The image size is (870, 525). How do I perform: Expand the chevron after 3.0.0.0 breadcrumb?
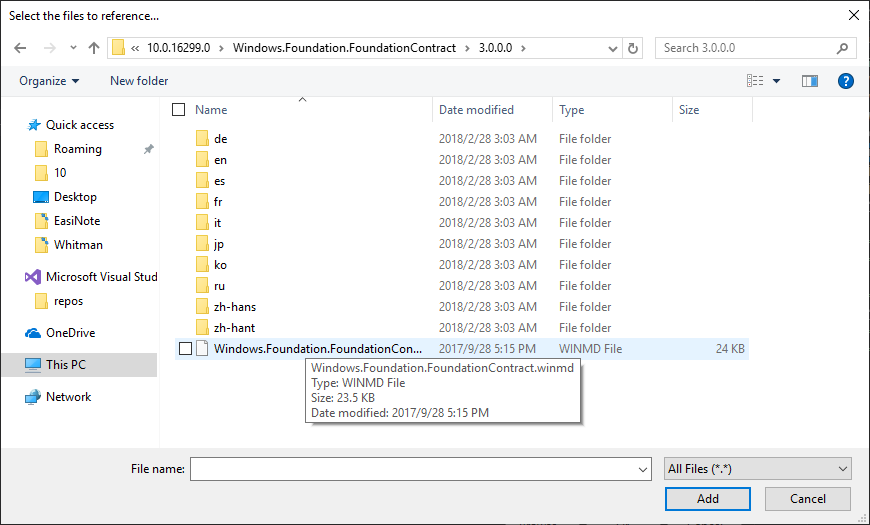523,48
